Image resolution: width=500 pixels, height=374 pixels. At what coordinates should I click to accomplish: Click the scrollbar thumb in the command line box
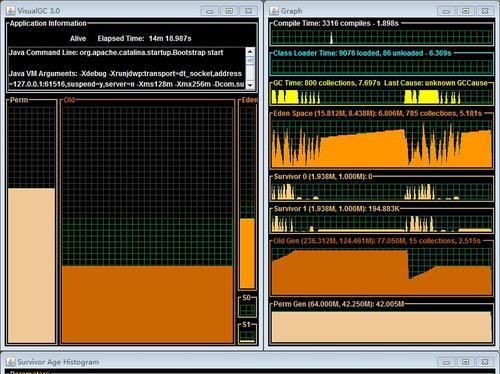click(250, 61)
